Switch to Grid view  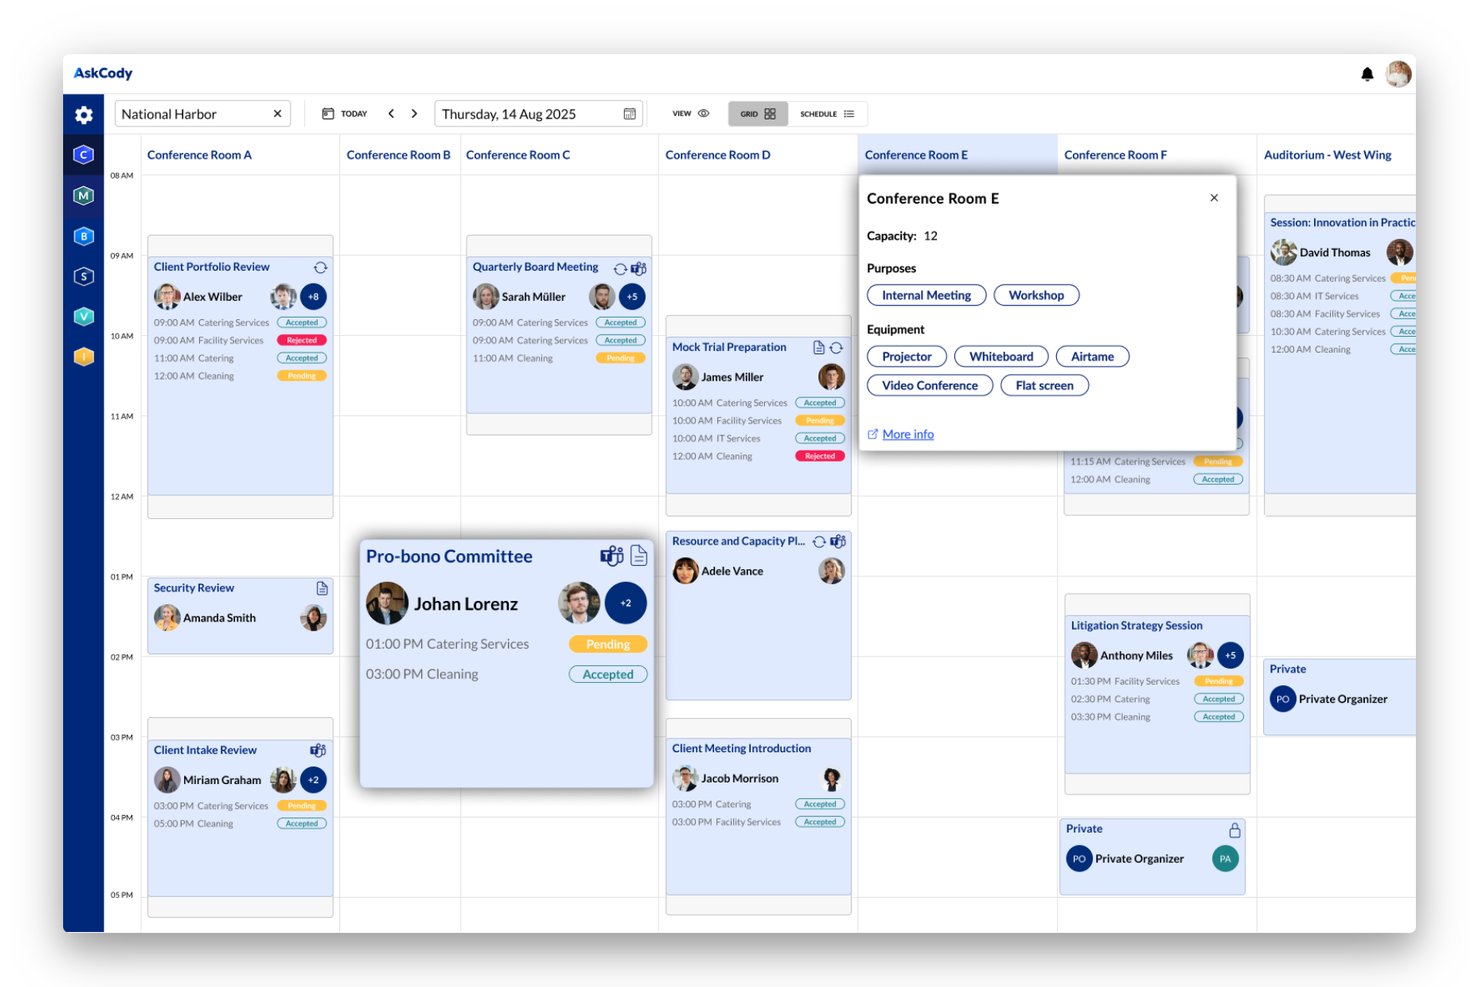[x=758, y=114]
